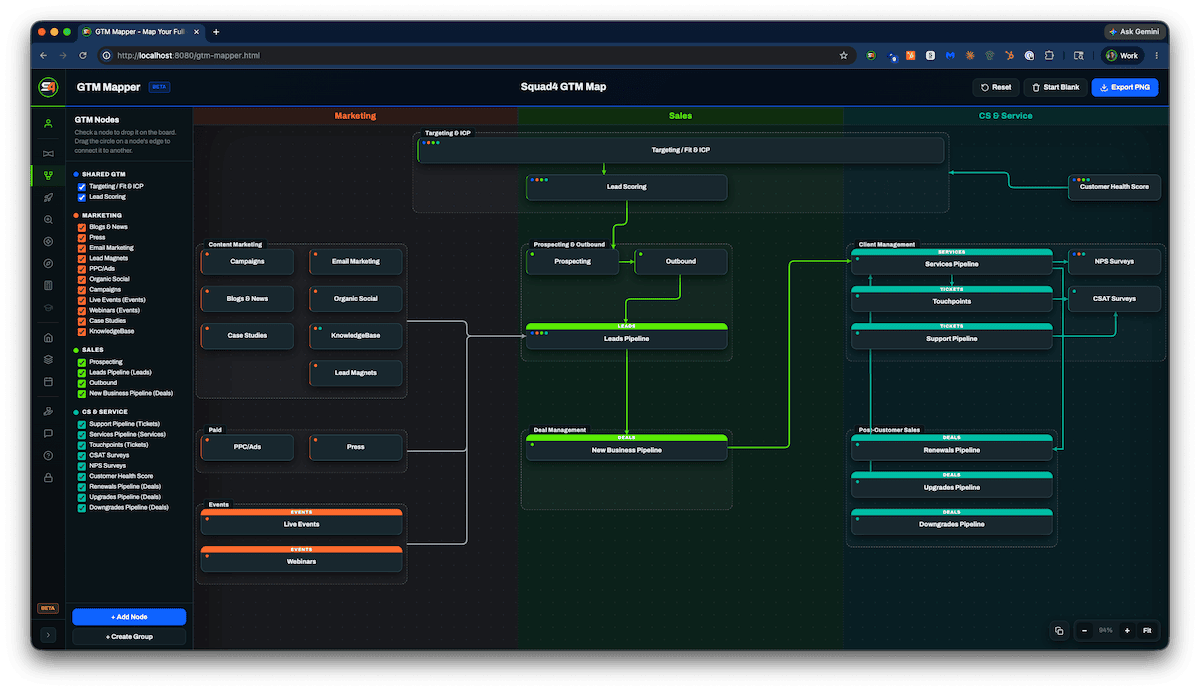Viewport: 1200px width, 691px height.
Task: Select the Customer Health Score node on canvas
Action: pyautogui.click(x=1114, y=187)
